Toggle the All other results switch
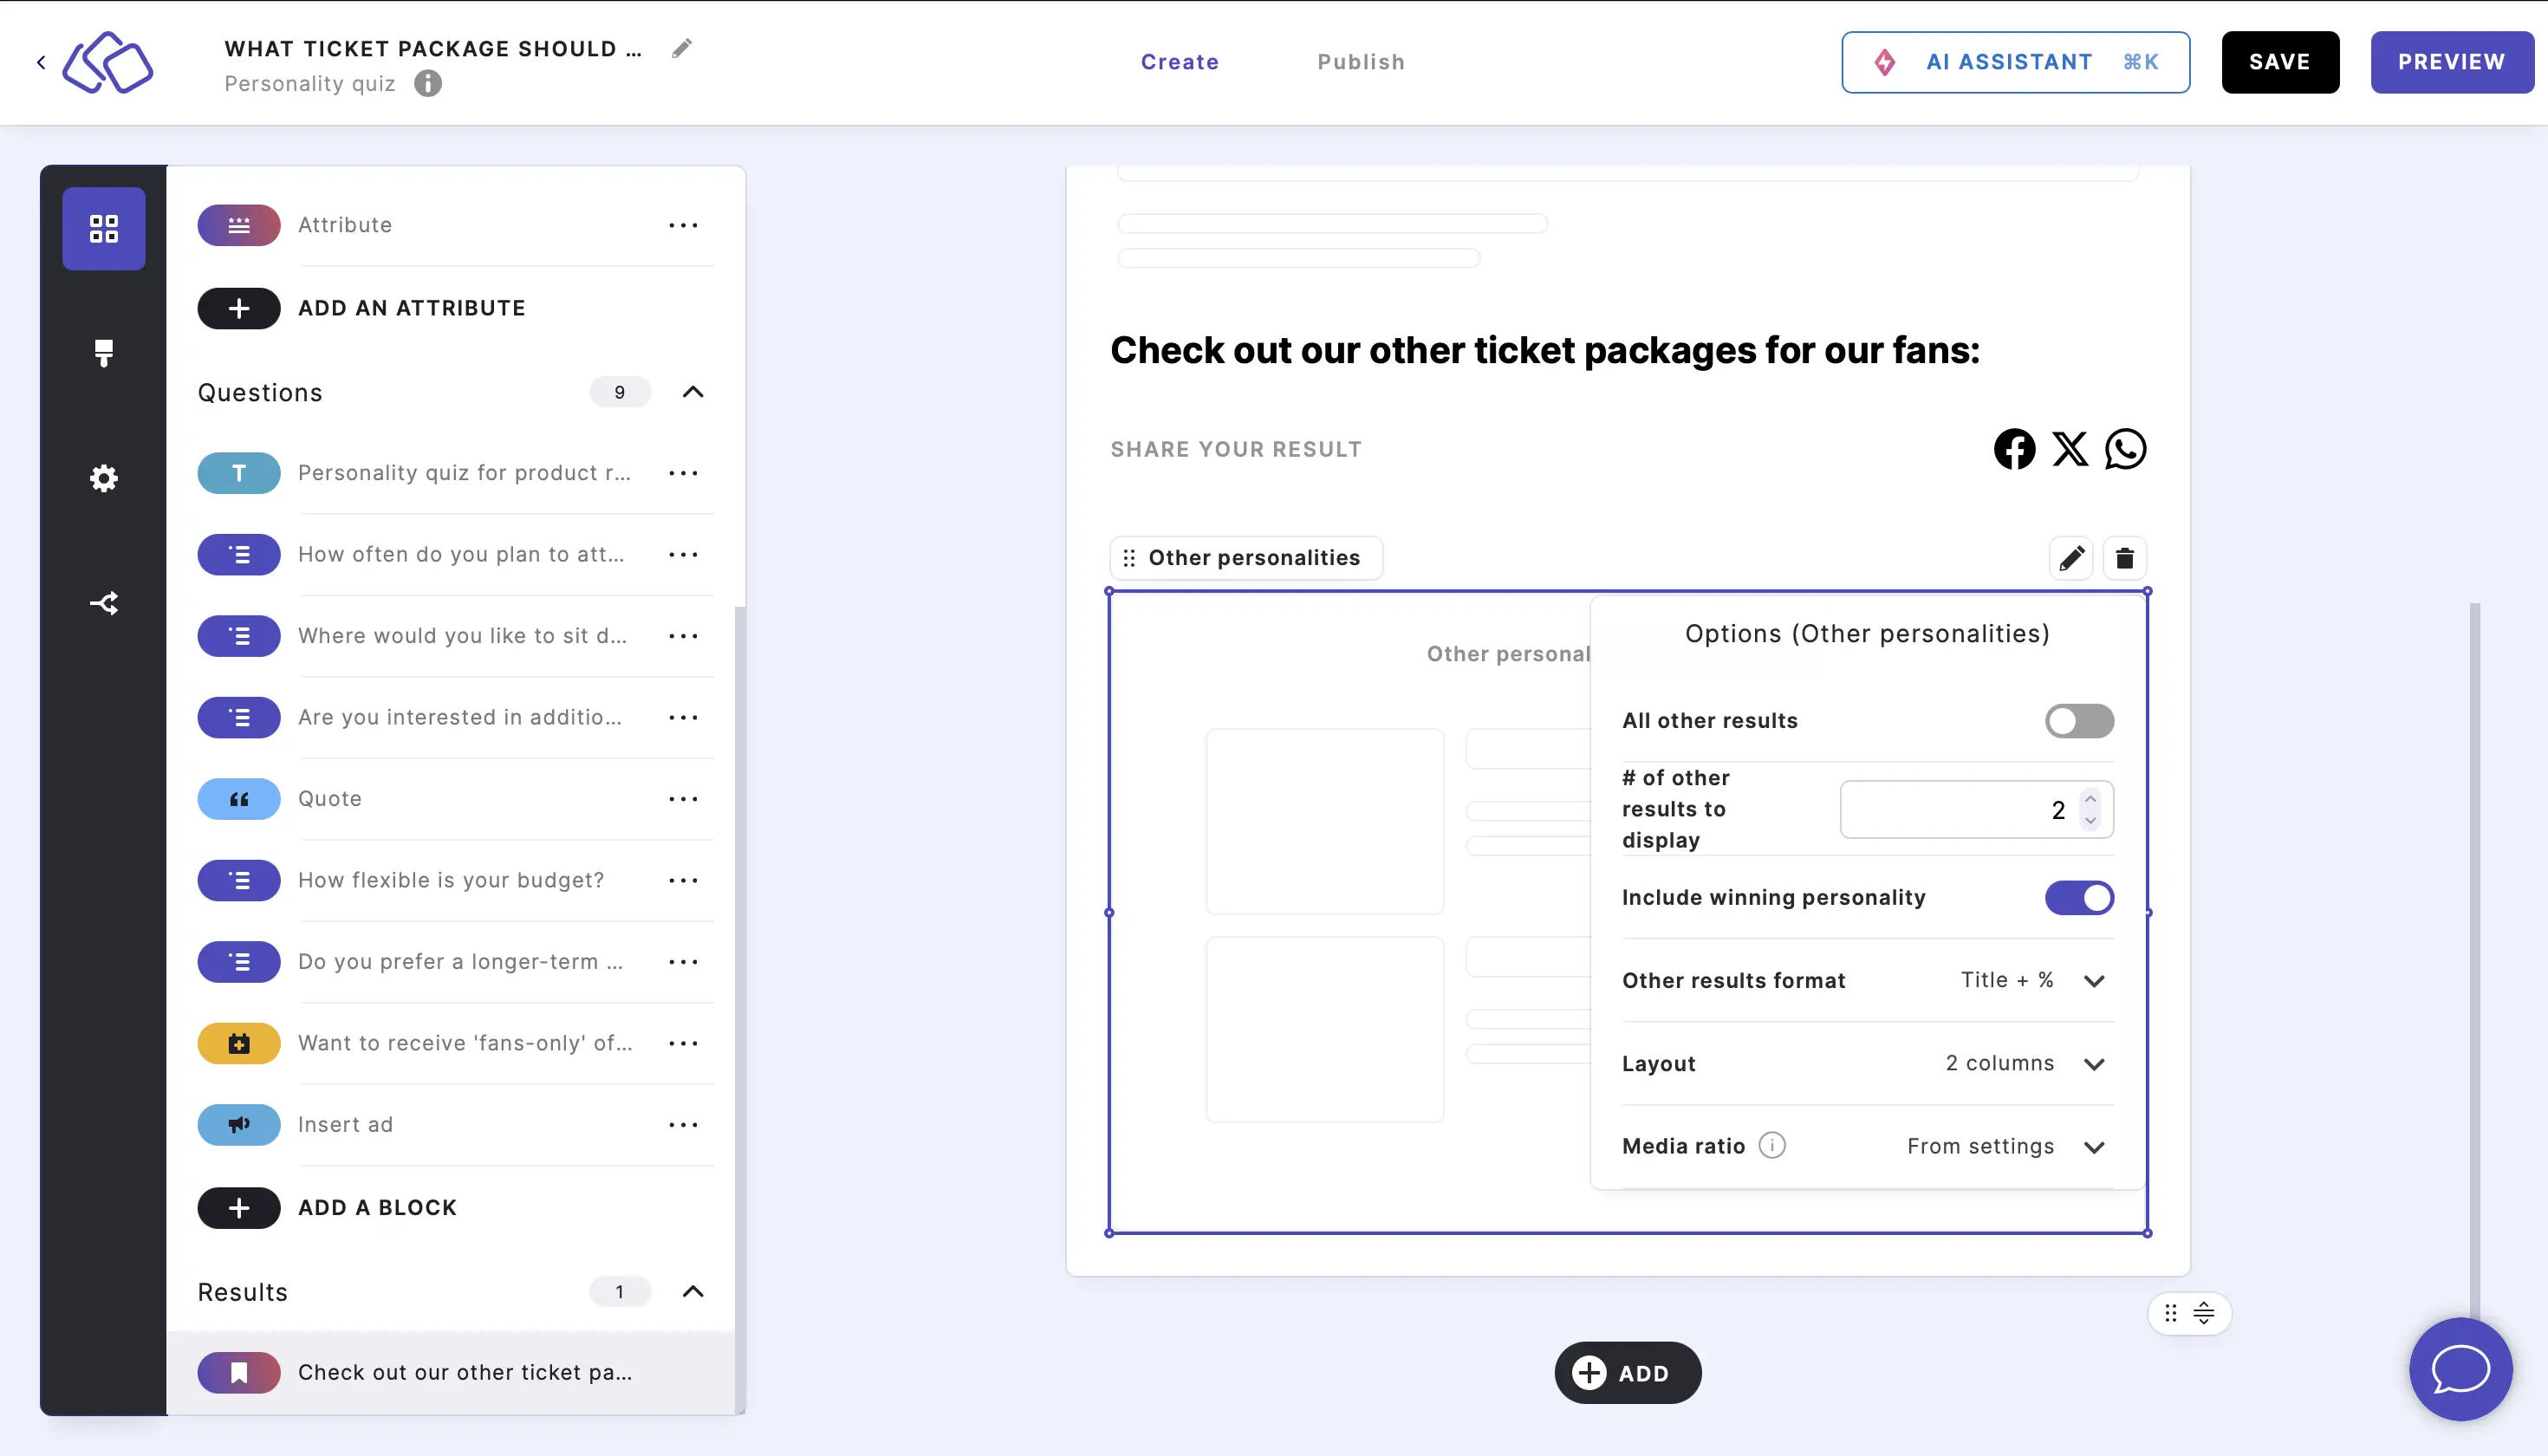 tap(2079, 721)
